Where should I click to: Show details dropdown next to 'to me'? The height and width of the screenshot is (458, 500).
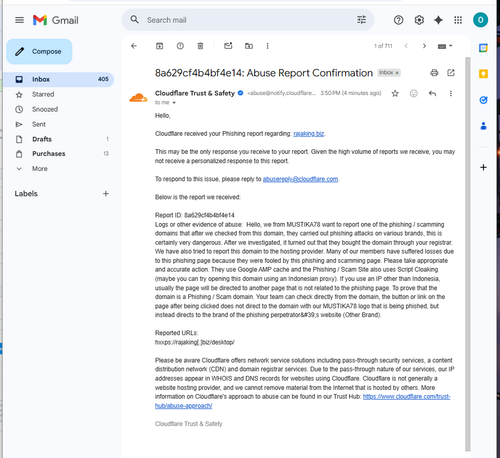pos(174,103)
